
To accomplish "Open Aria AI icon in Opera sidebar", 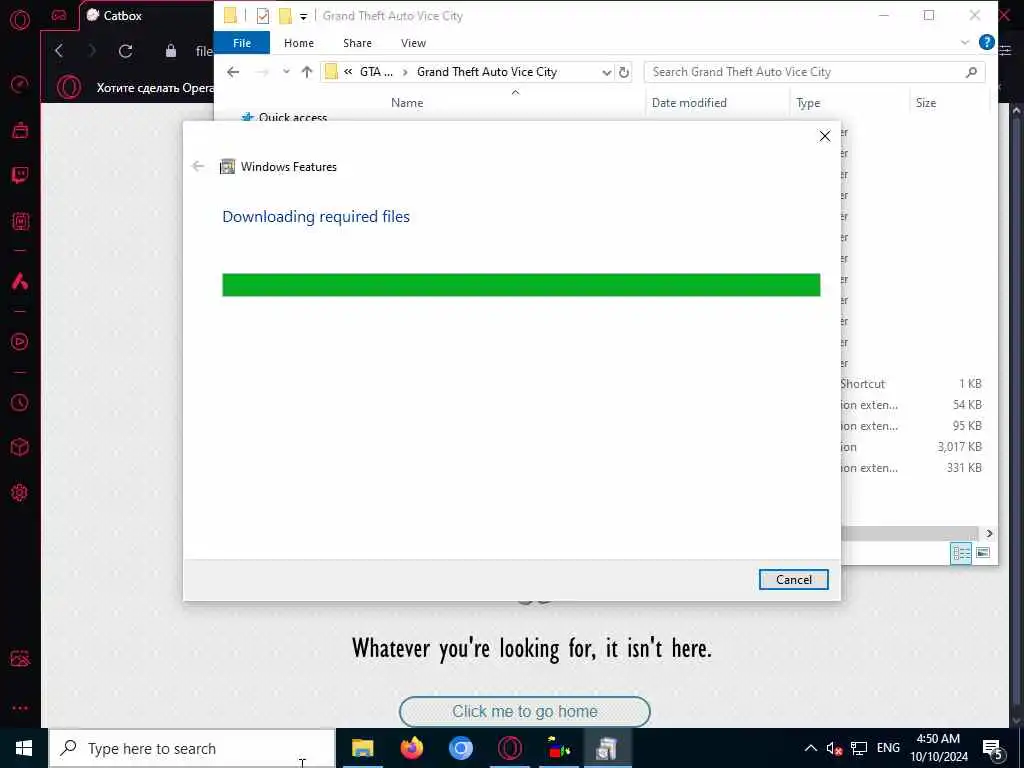I will click(20, 281).
